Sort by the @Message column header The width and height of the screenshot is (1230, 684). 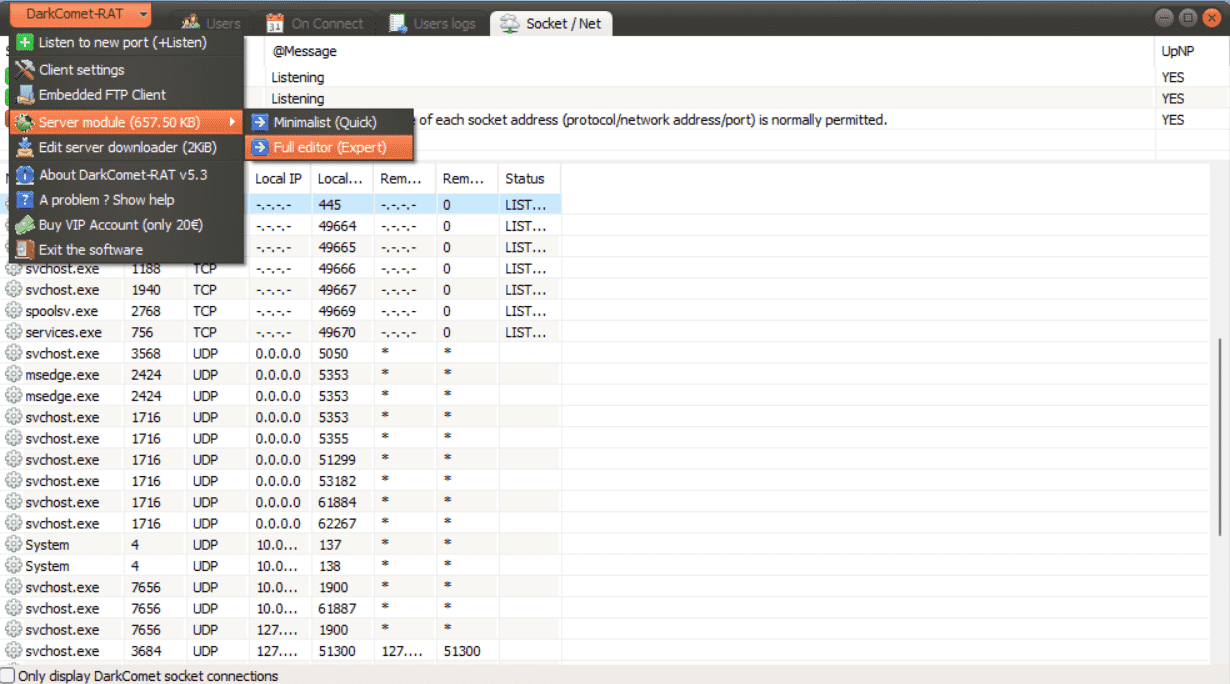[710, 51]
